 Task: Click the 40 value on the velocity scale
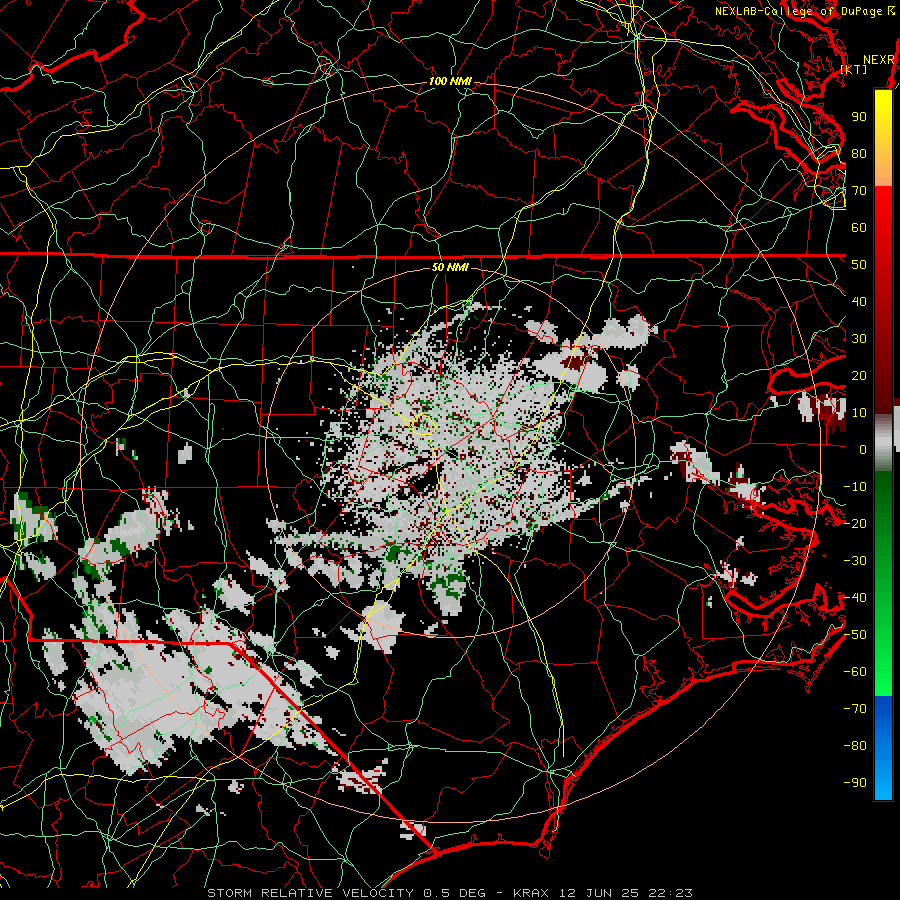pos(859,302)
